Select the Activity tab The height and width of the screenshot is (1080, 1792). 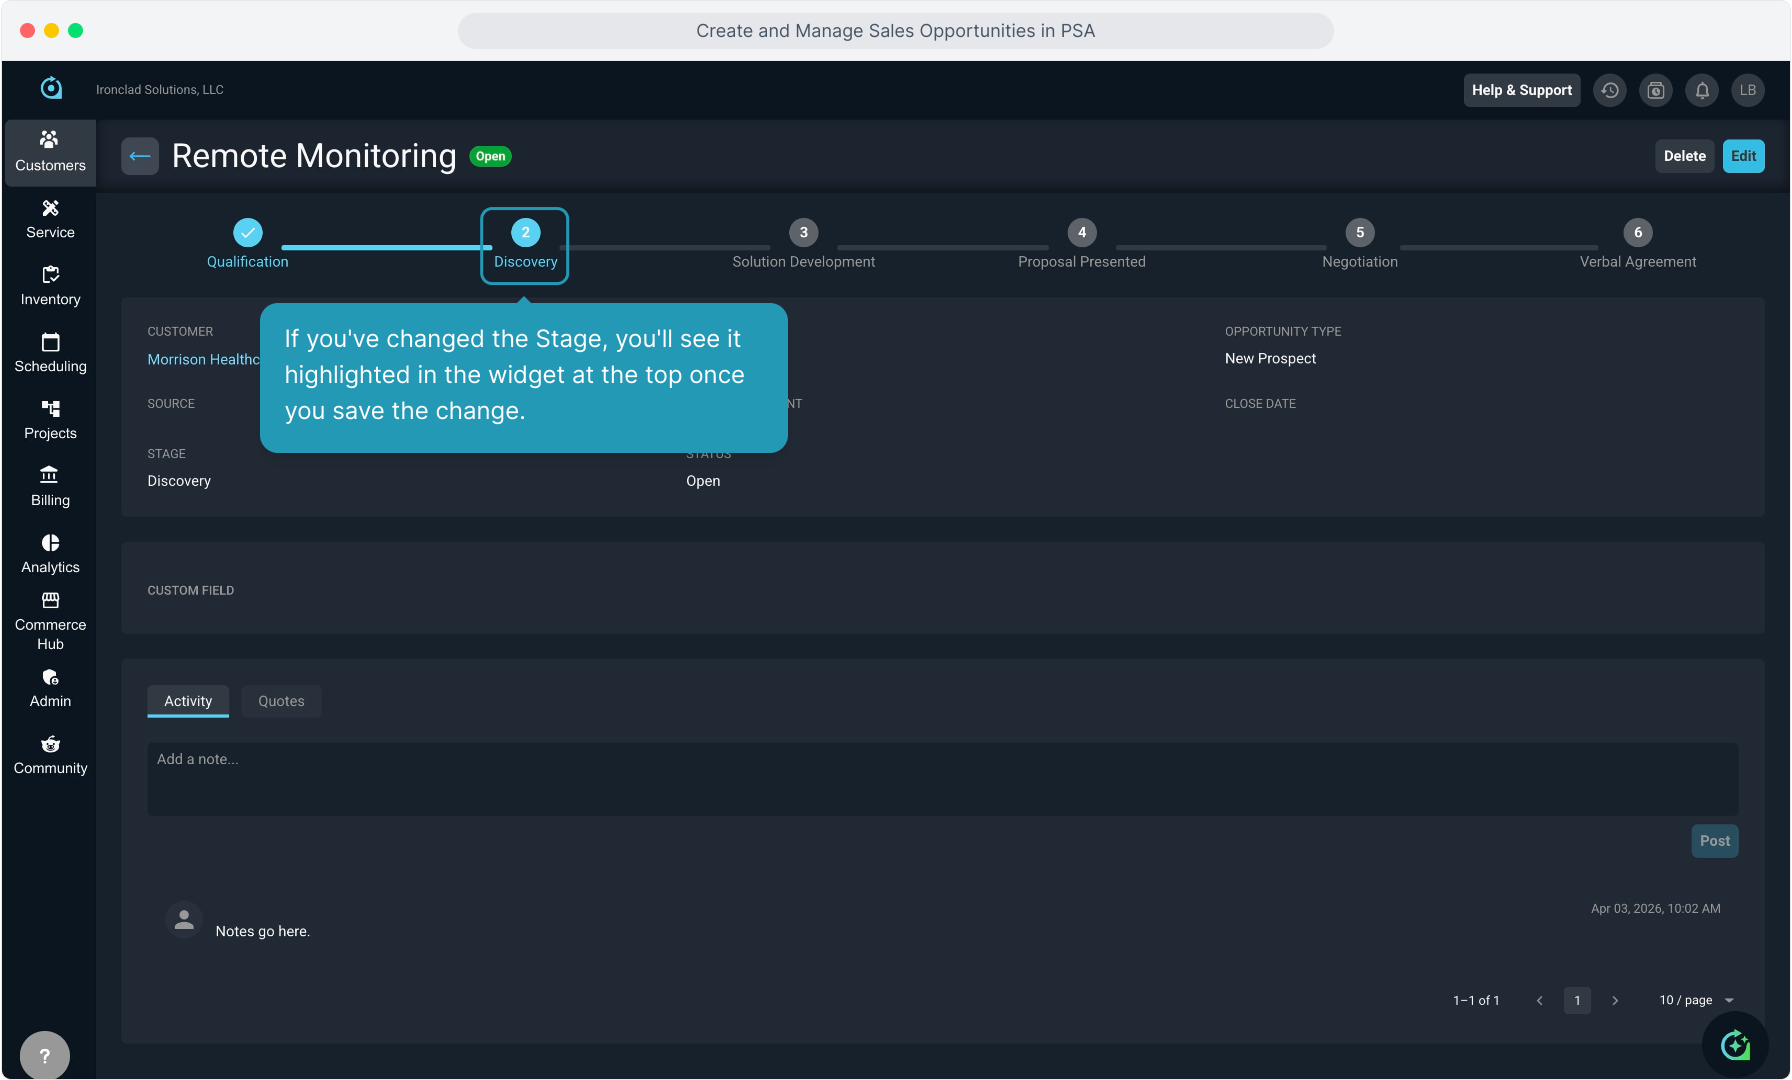(188, 701)
